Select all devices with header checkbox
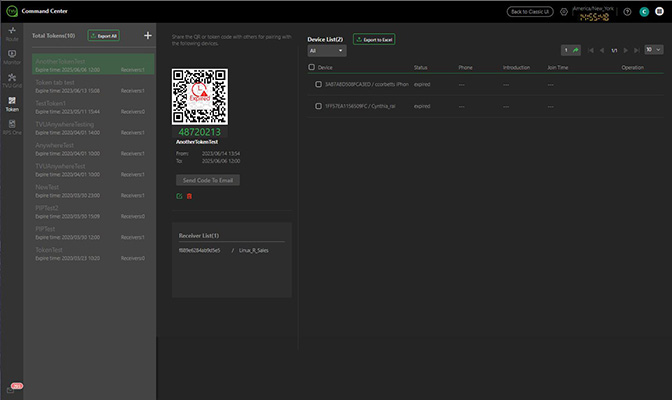Screen dimensions: 672x400 (311, 67)
